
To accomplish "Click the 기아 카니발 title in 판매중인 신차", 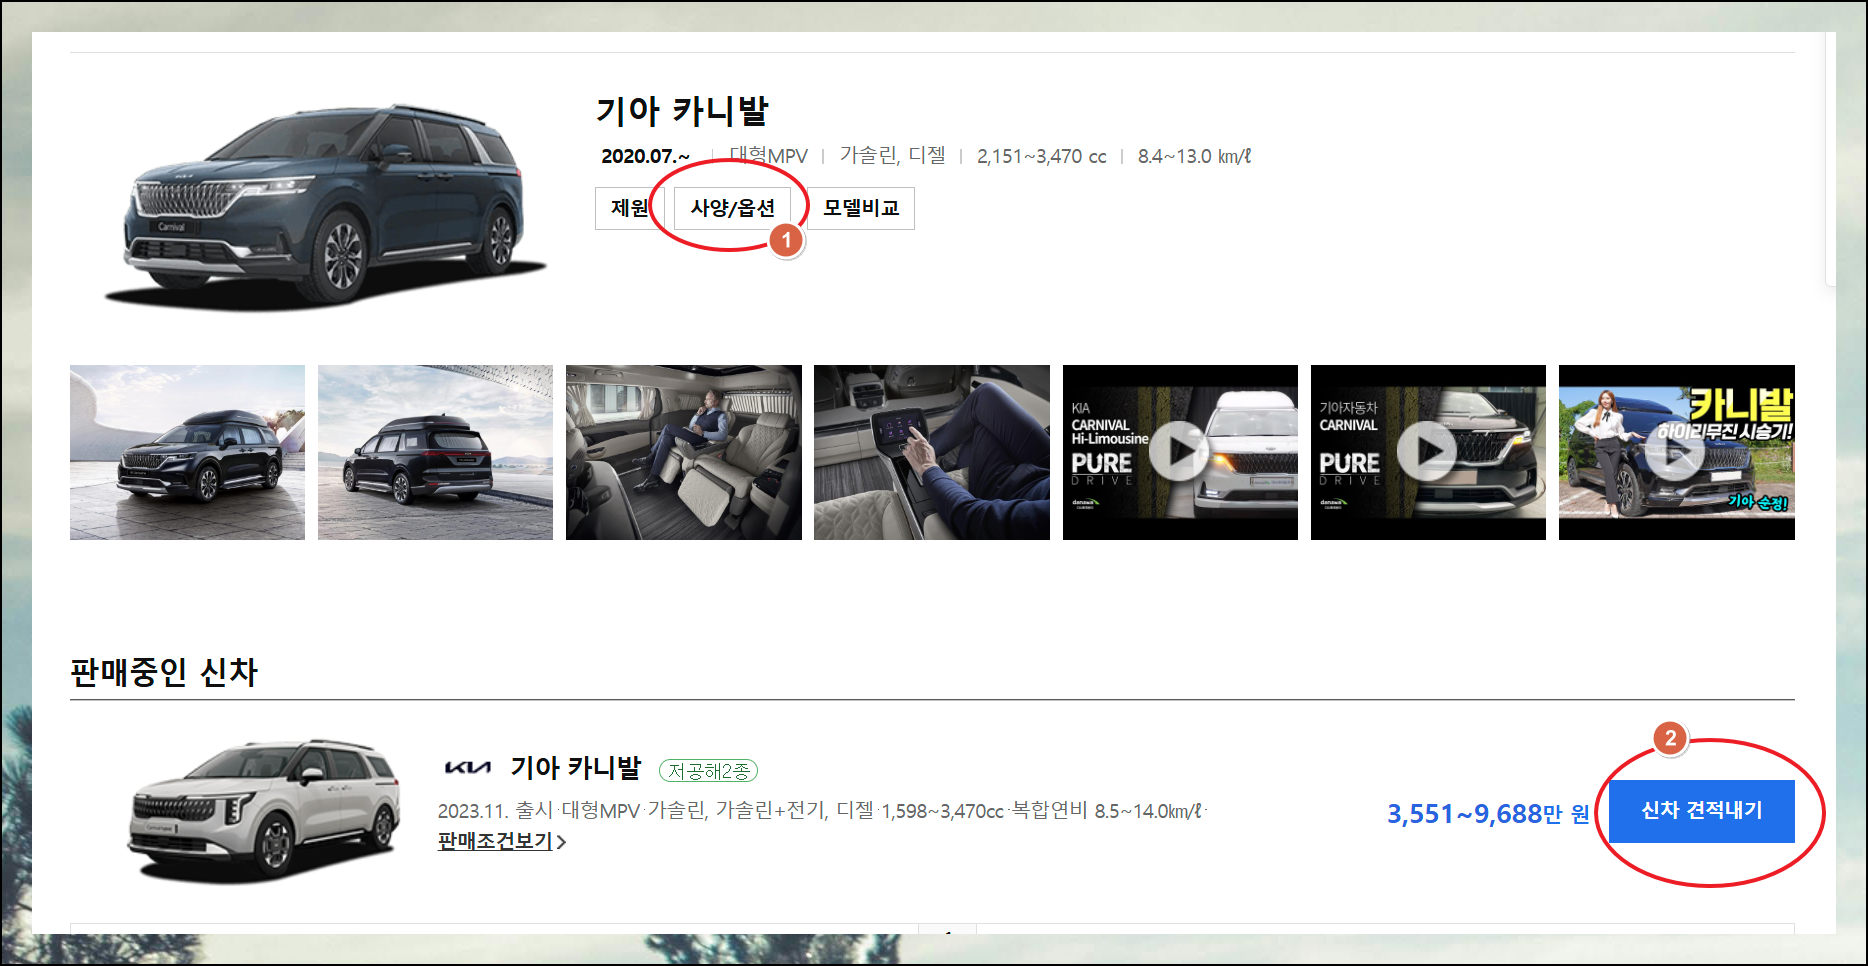I will (x=576, y=768).
